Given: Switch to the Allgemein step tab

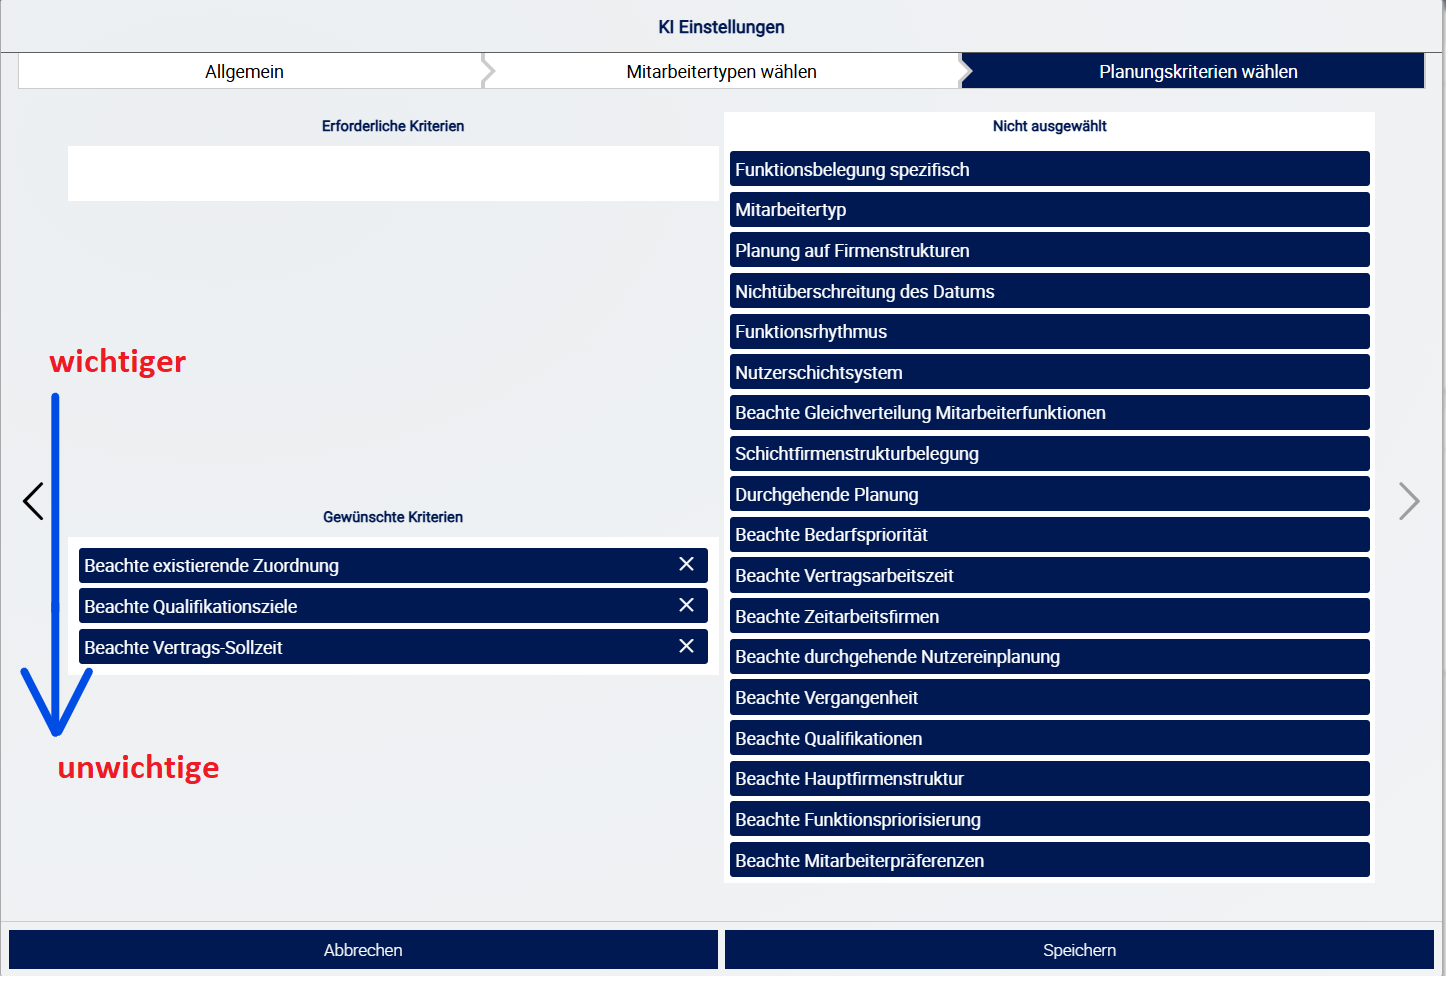Looking at the screenshot, I should click(245, 72).
